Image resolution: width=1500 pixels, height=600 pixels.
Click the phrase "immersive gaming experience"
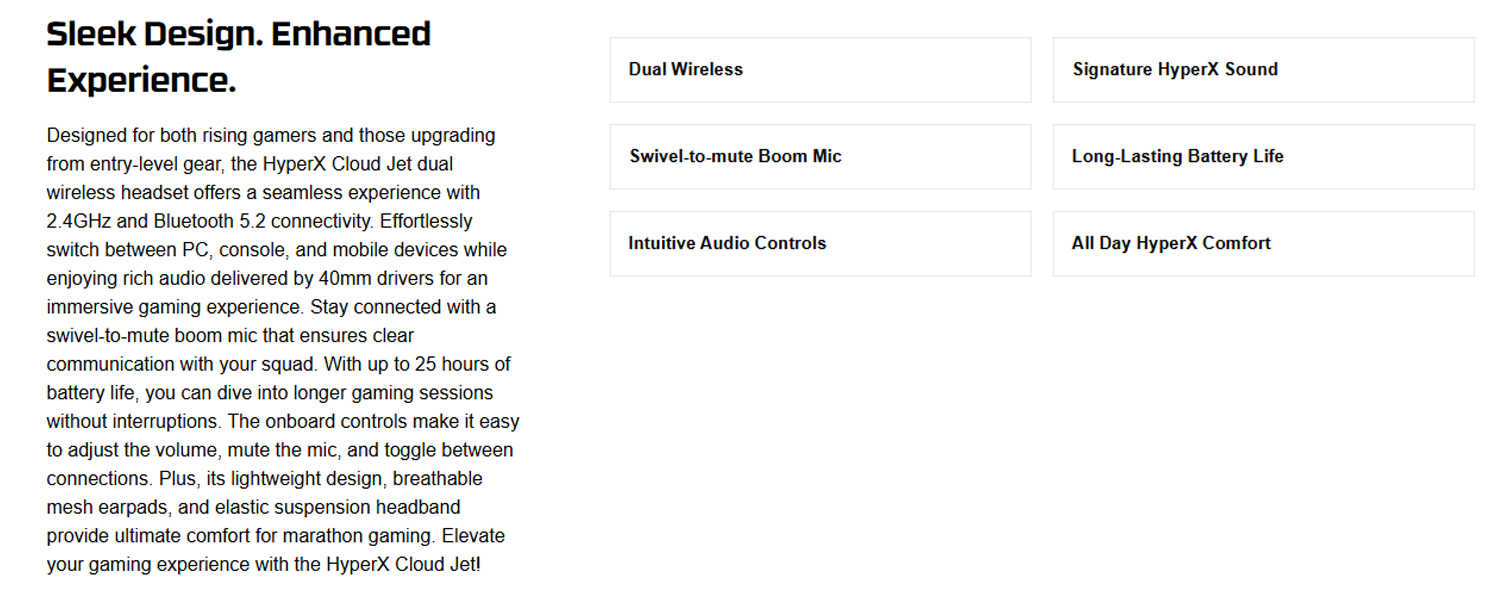tap(173, 307)
